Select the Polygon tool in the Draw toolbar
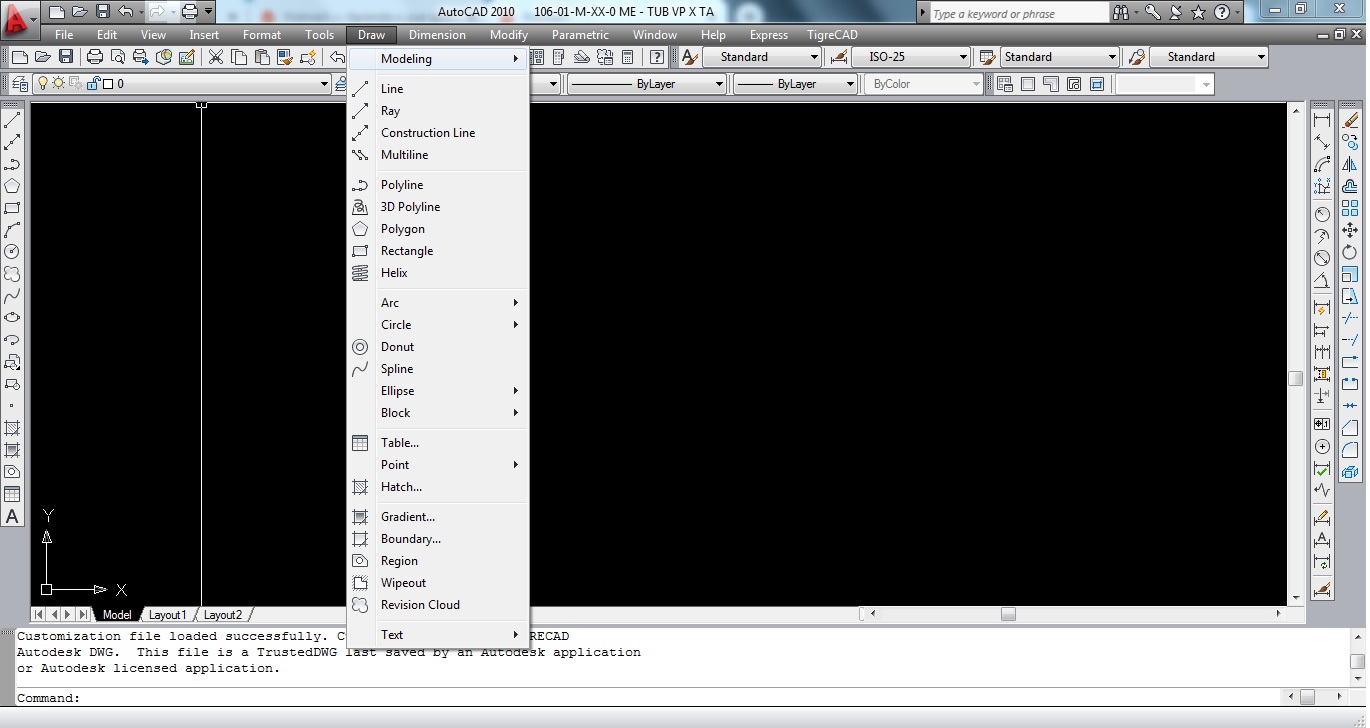 click(11, 185)
